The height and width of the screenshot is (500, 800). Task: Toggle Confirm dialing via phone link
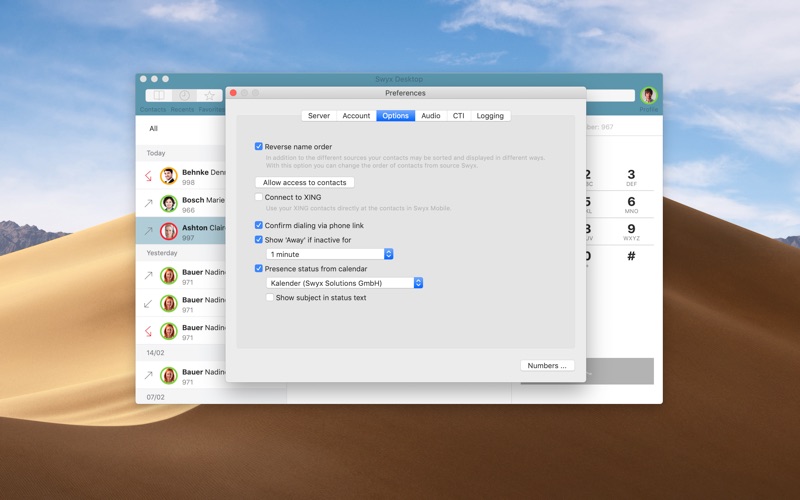coord(259,225)
